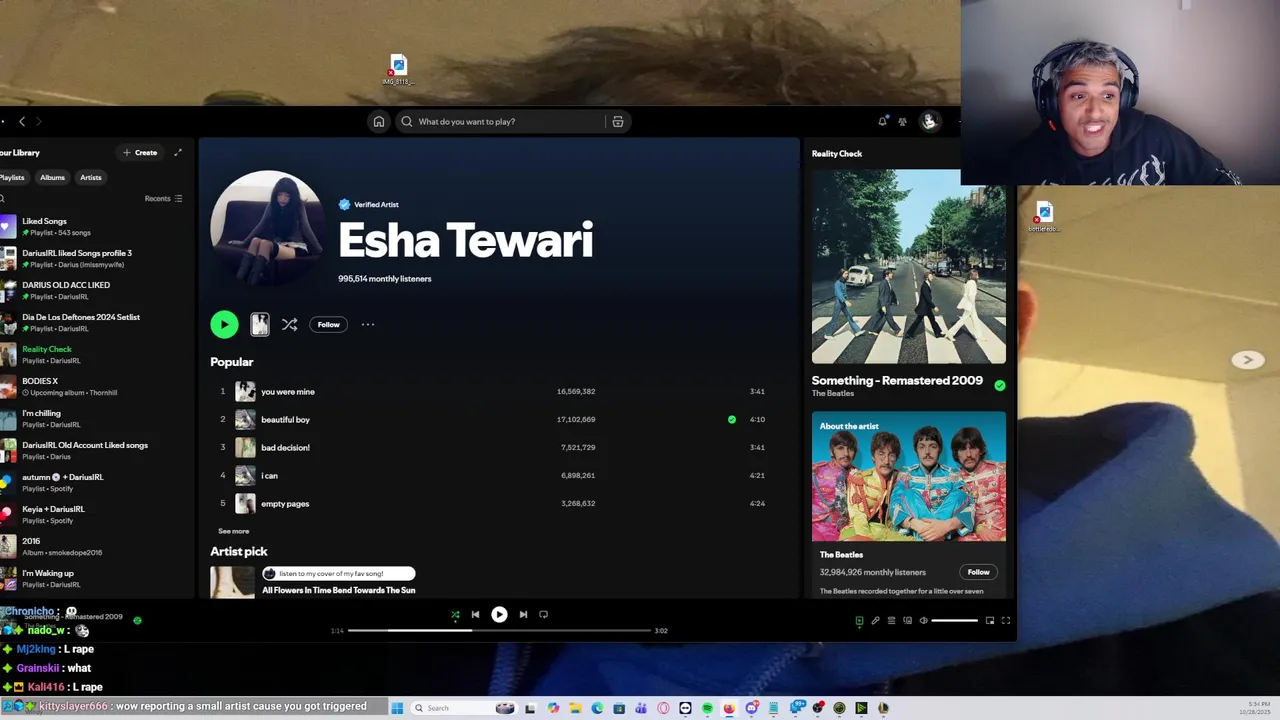Open Reality Check panel header
Screen dimensions: 1280x720
tap(837, 154)
